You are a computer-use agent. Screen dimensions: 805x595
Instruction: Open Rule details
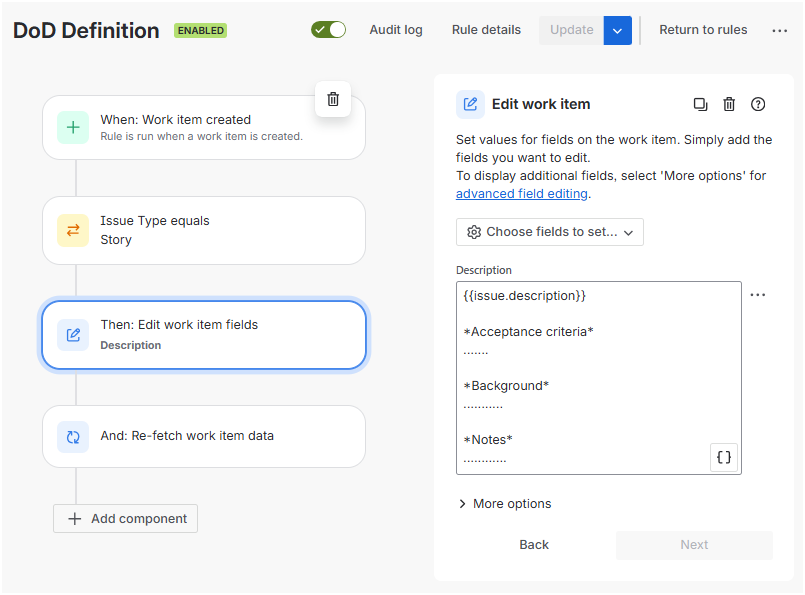coord(486,30)
